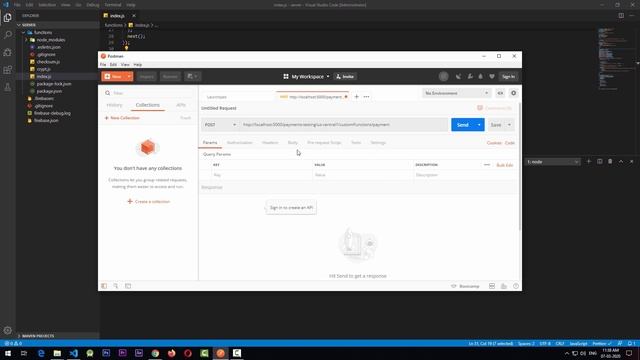
Task: Open Postman app from Windows taskbar
Action: 220,353
